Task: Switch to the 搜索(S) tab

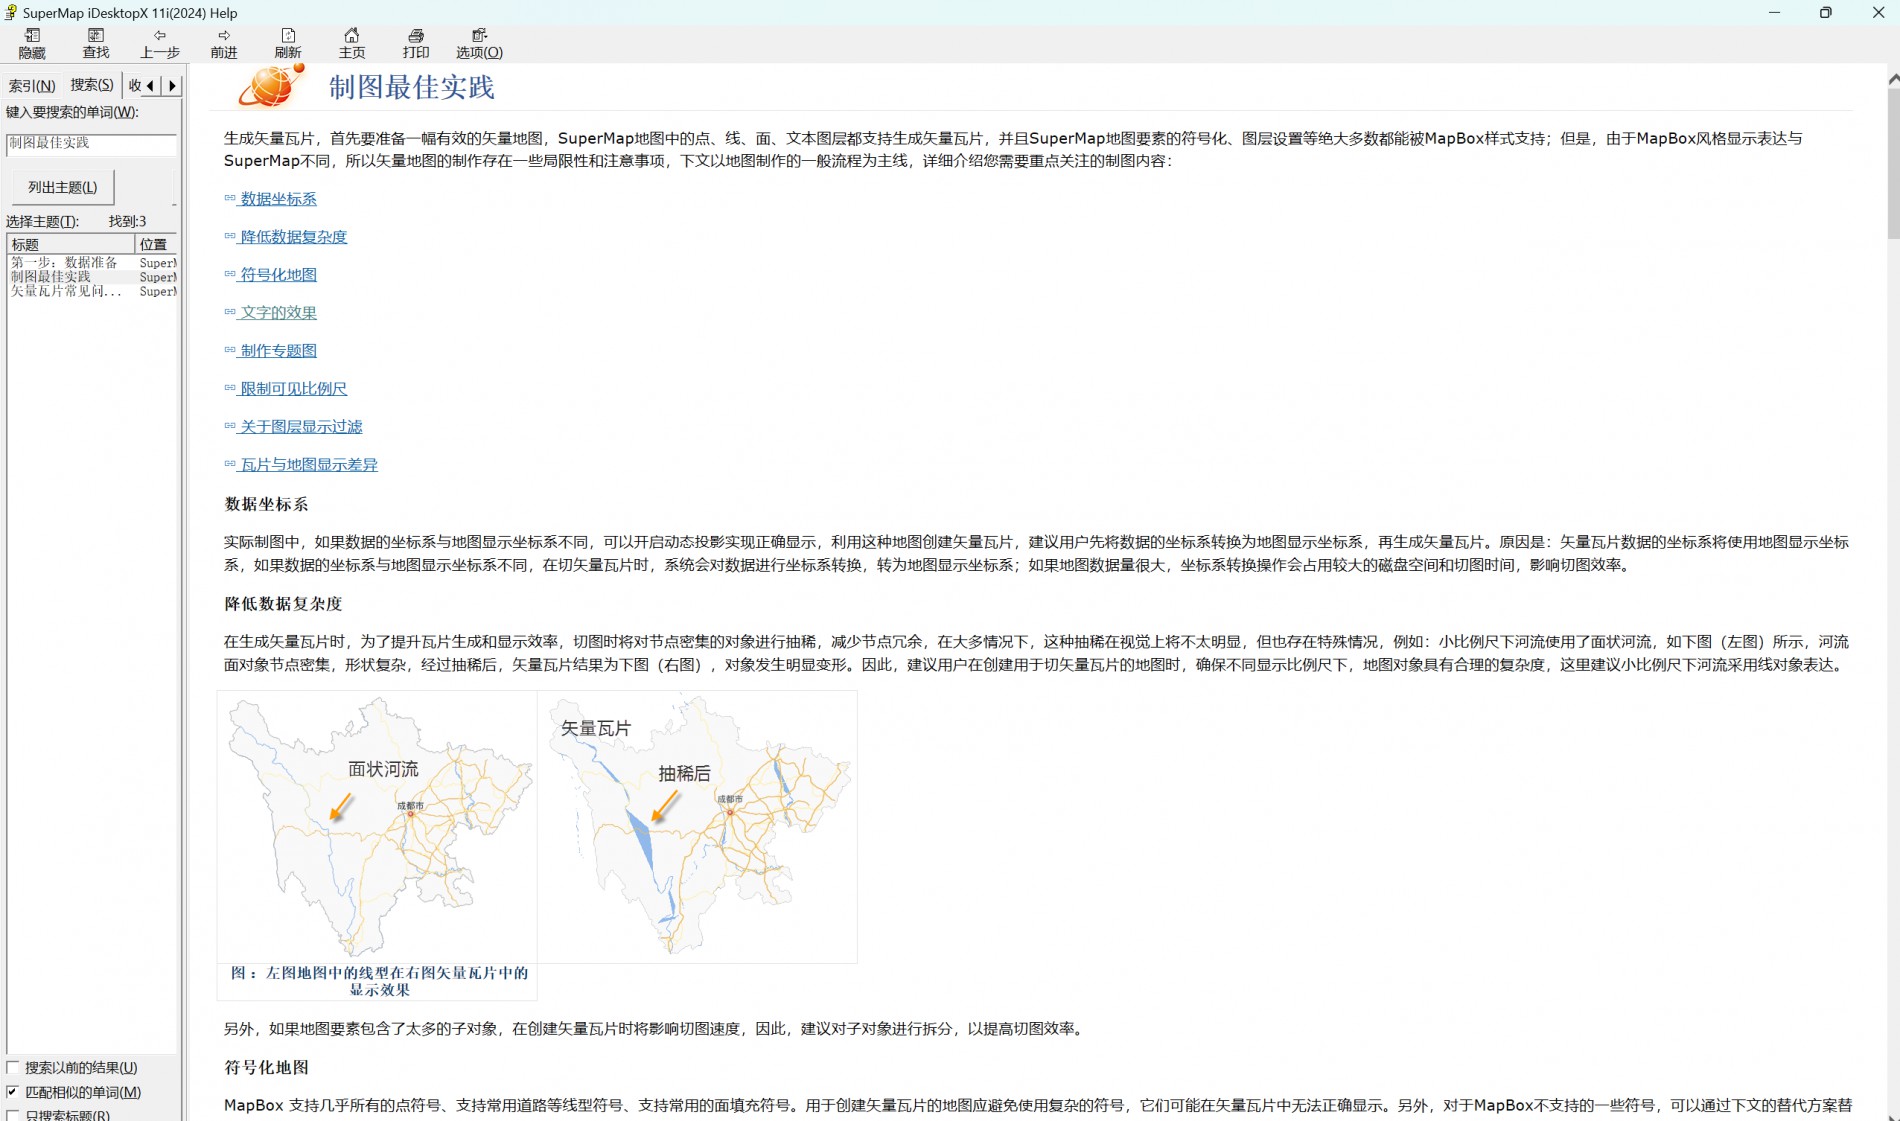Action: [92, 85]
